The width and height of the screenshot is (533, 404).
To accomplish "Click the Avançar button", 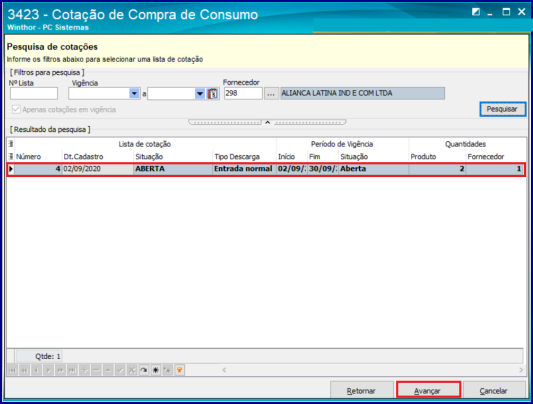I will 428,391.
